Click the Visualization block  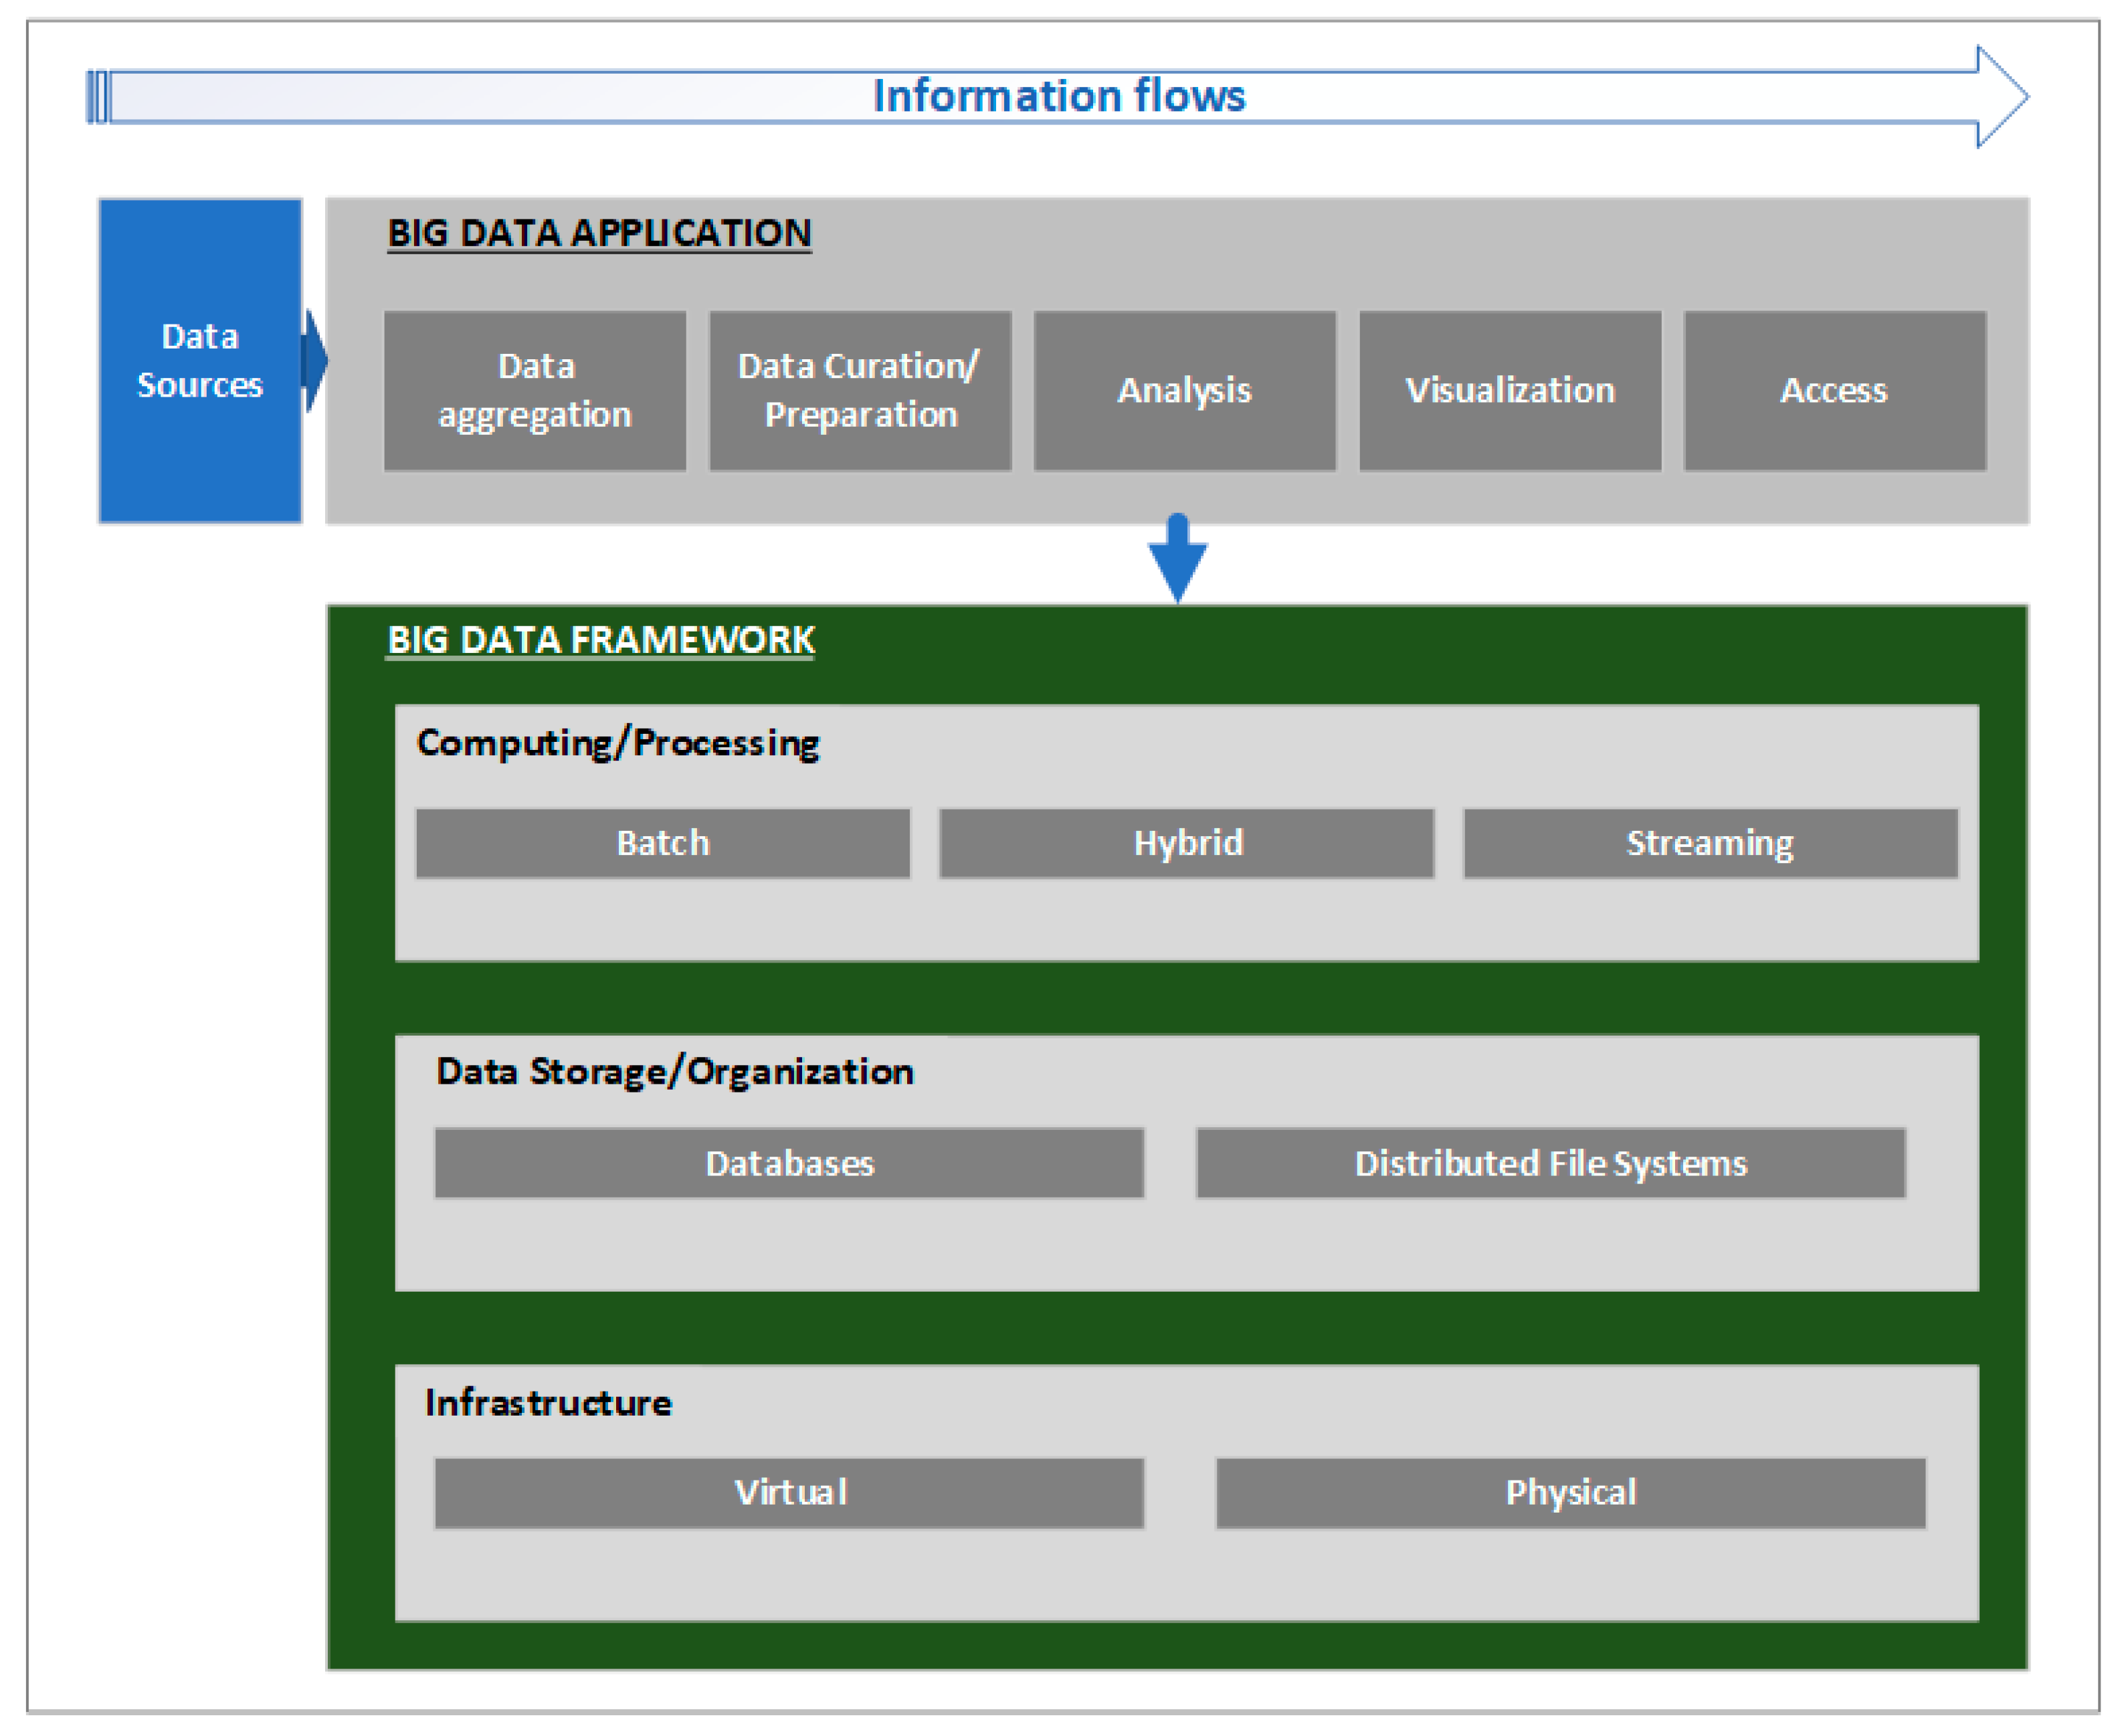(x=1510, y=391)
